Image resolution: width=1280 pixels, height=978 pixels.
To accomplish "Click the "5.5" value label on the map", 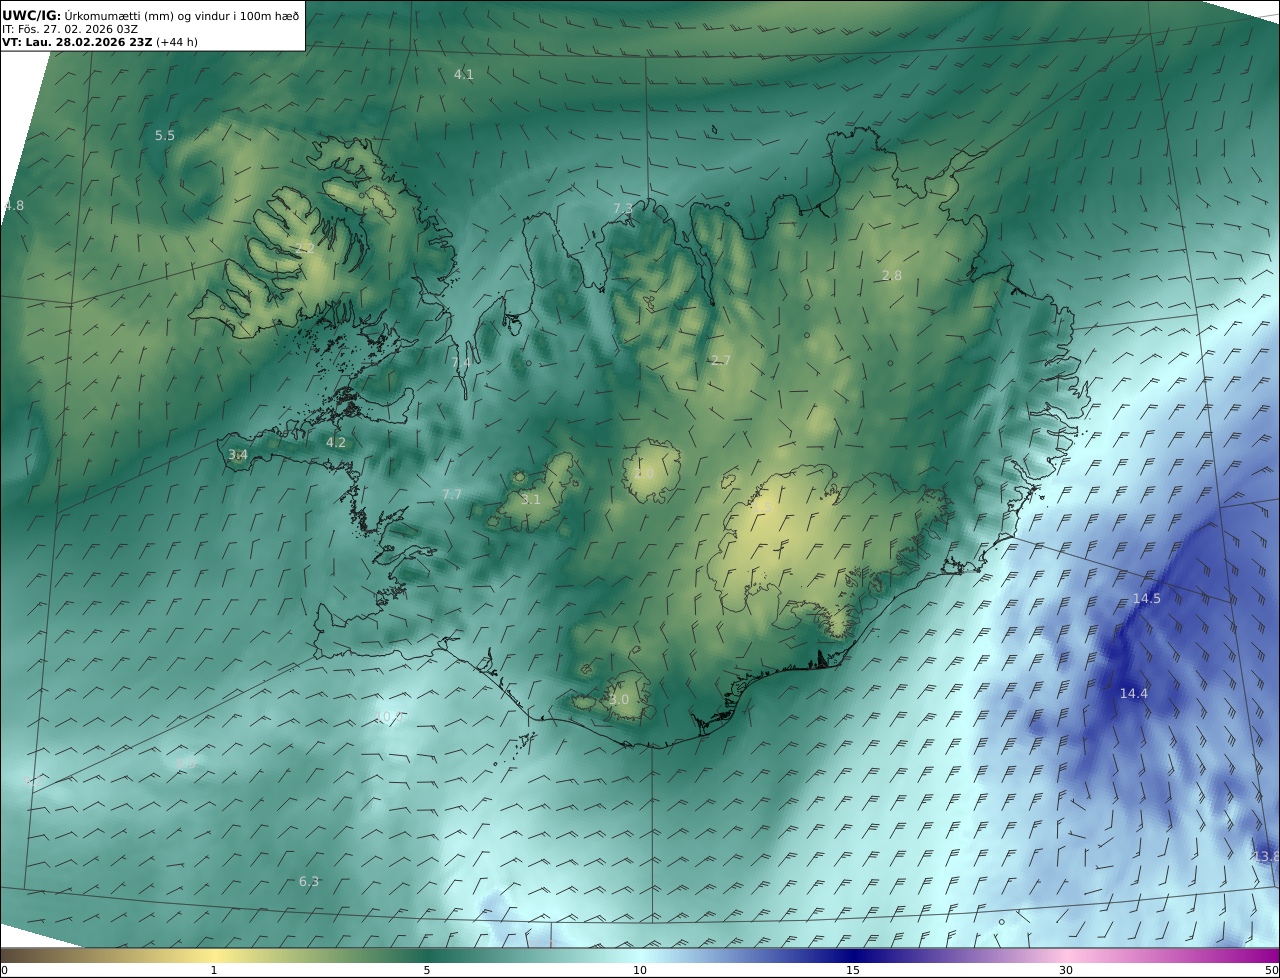I will (x=165, y=135).
